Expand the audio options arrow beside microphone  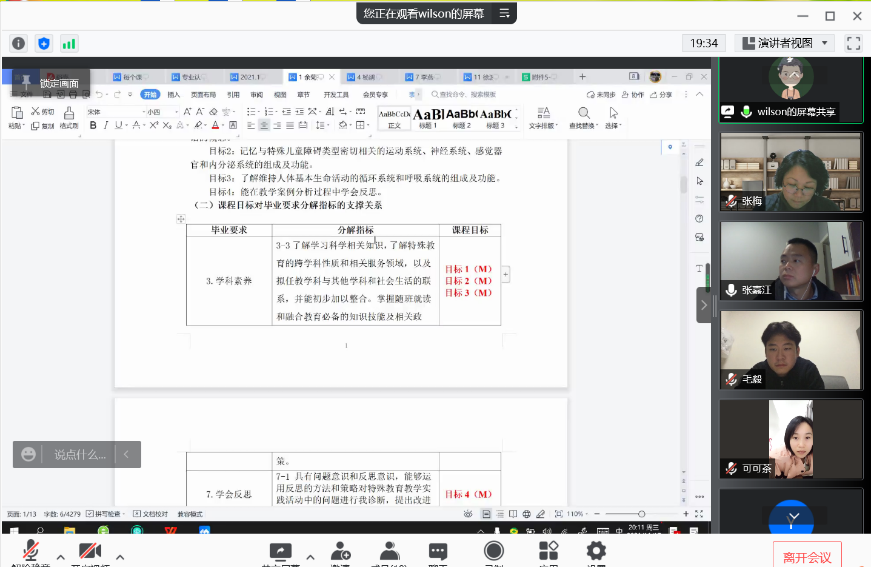pos(60,556)
